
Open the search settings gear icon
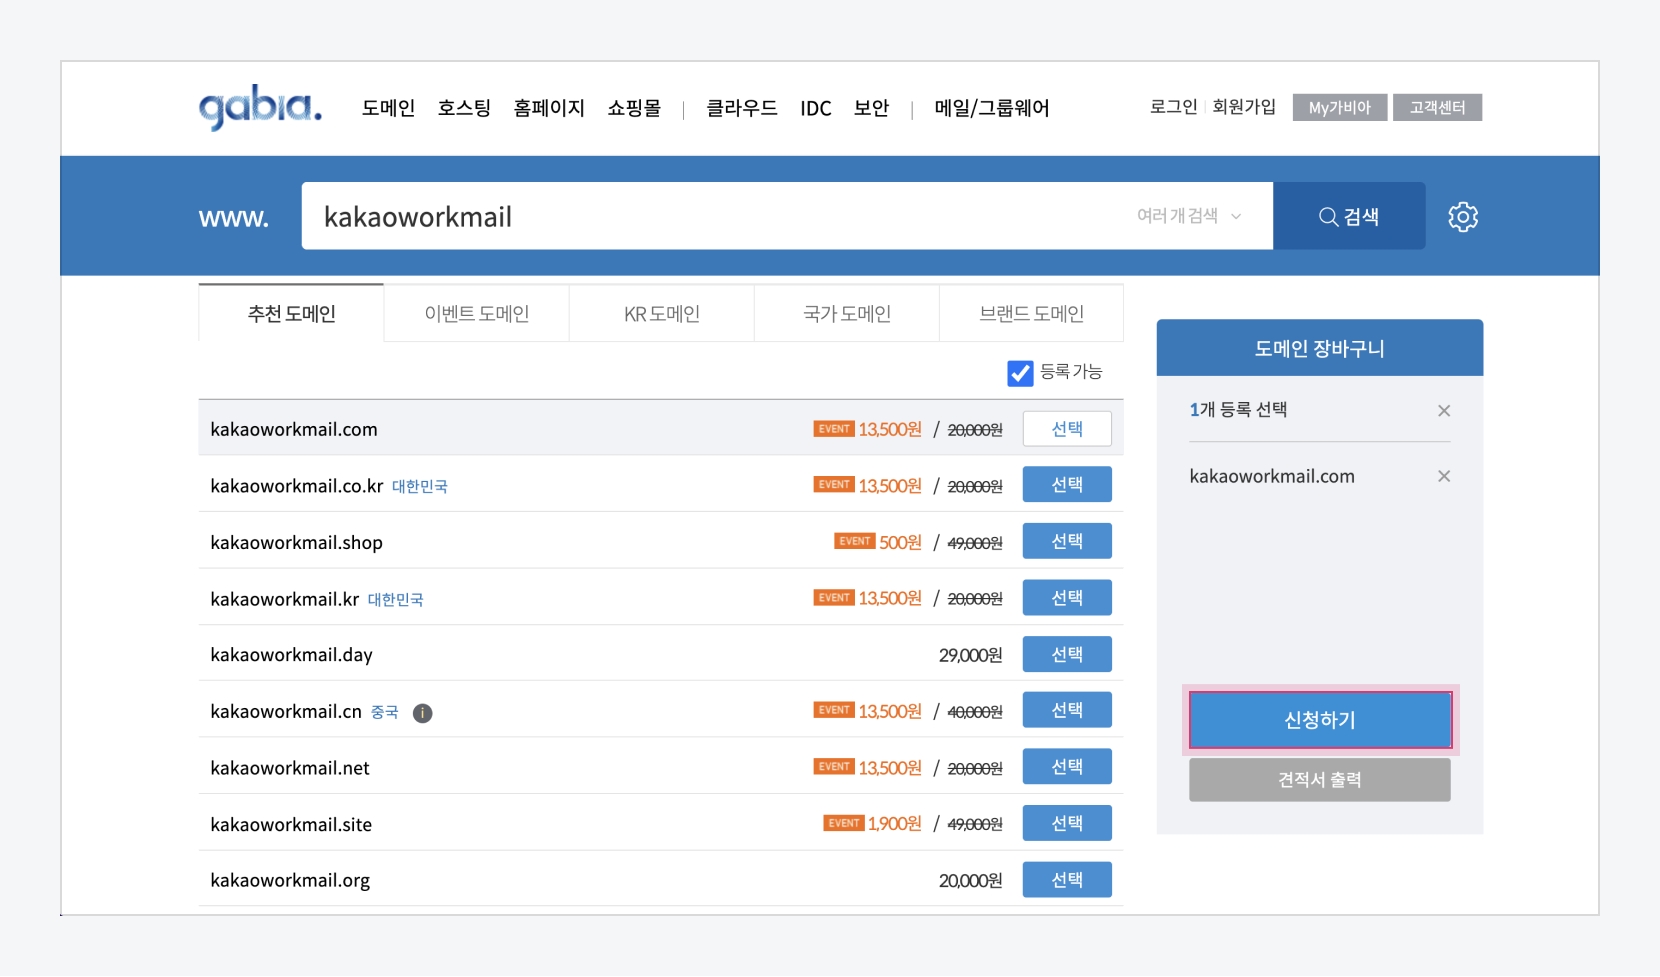[1462, 216]
